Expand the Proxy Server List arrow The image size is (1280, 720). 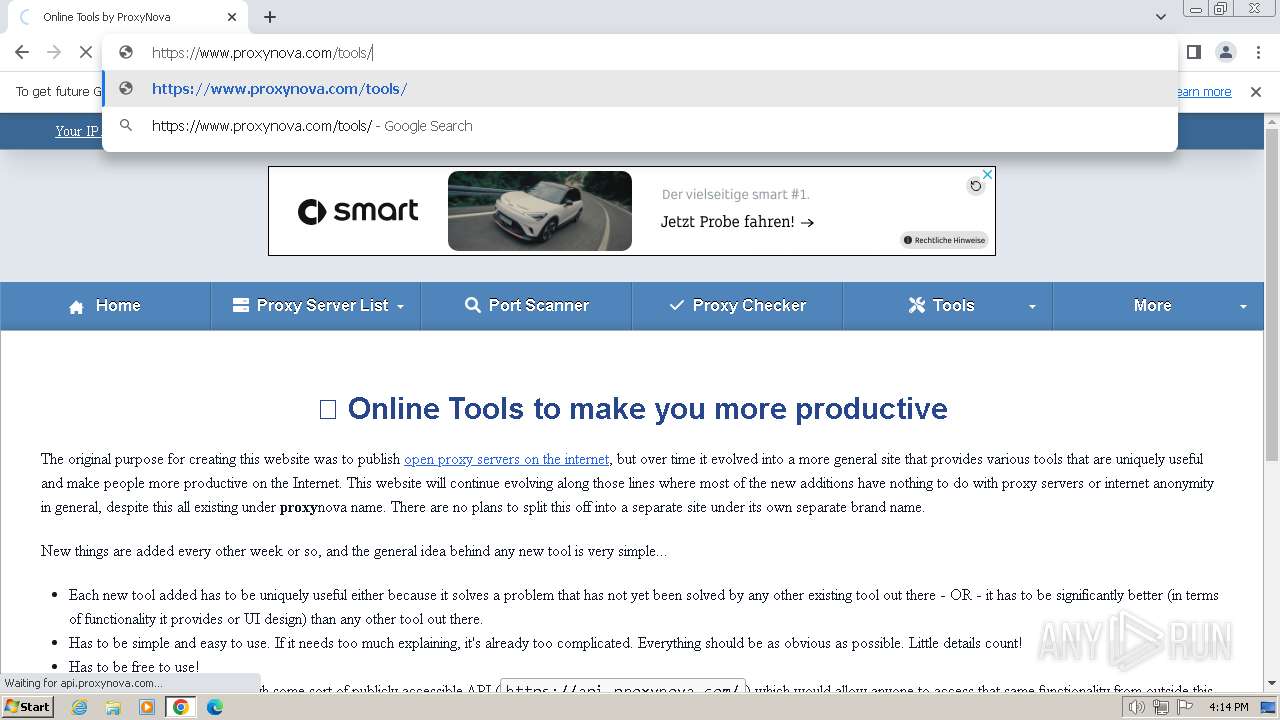[x=401, y=307]
